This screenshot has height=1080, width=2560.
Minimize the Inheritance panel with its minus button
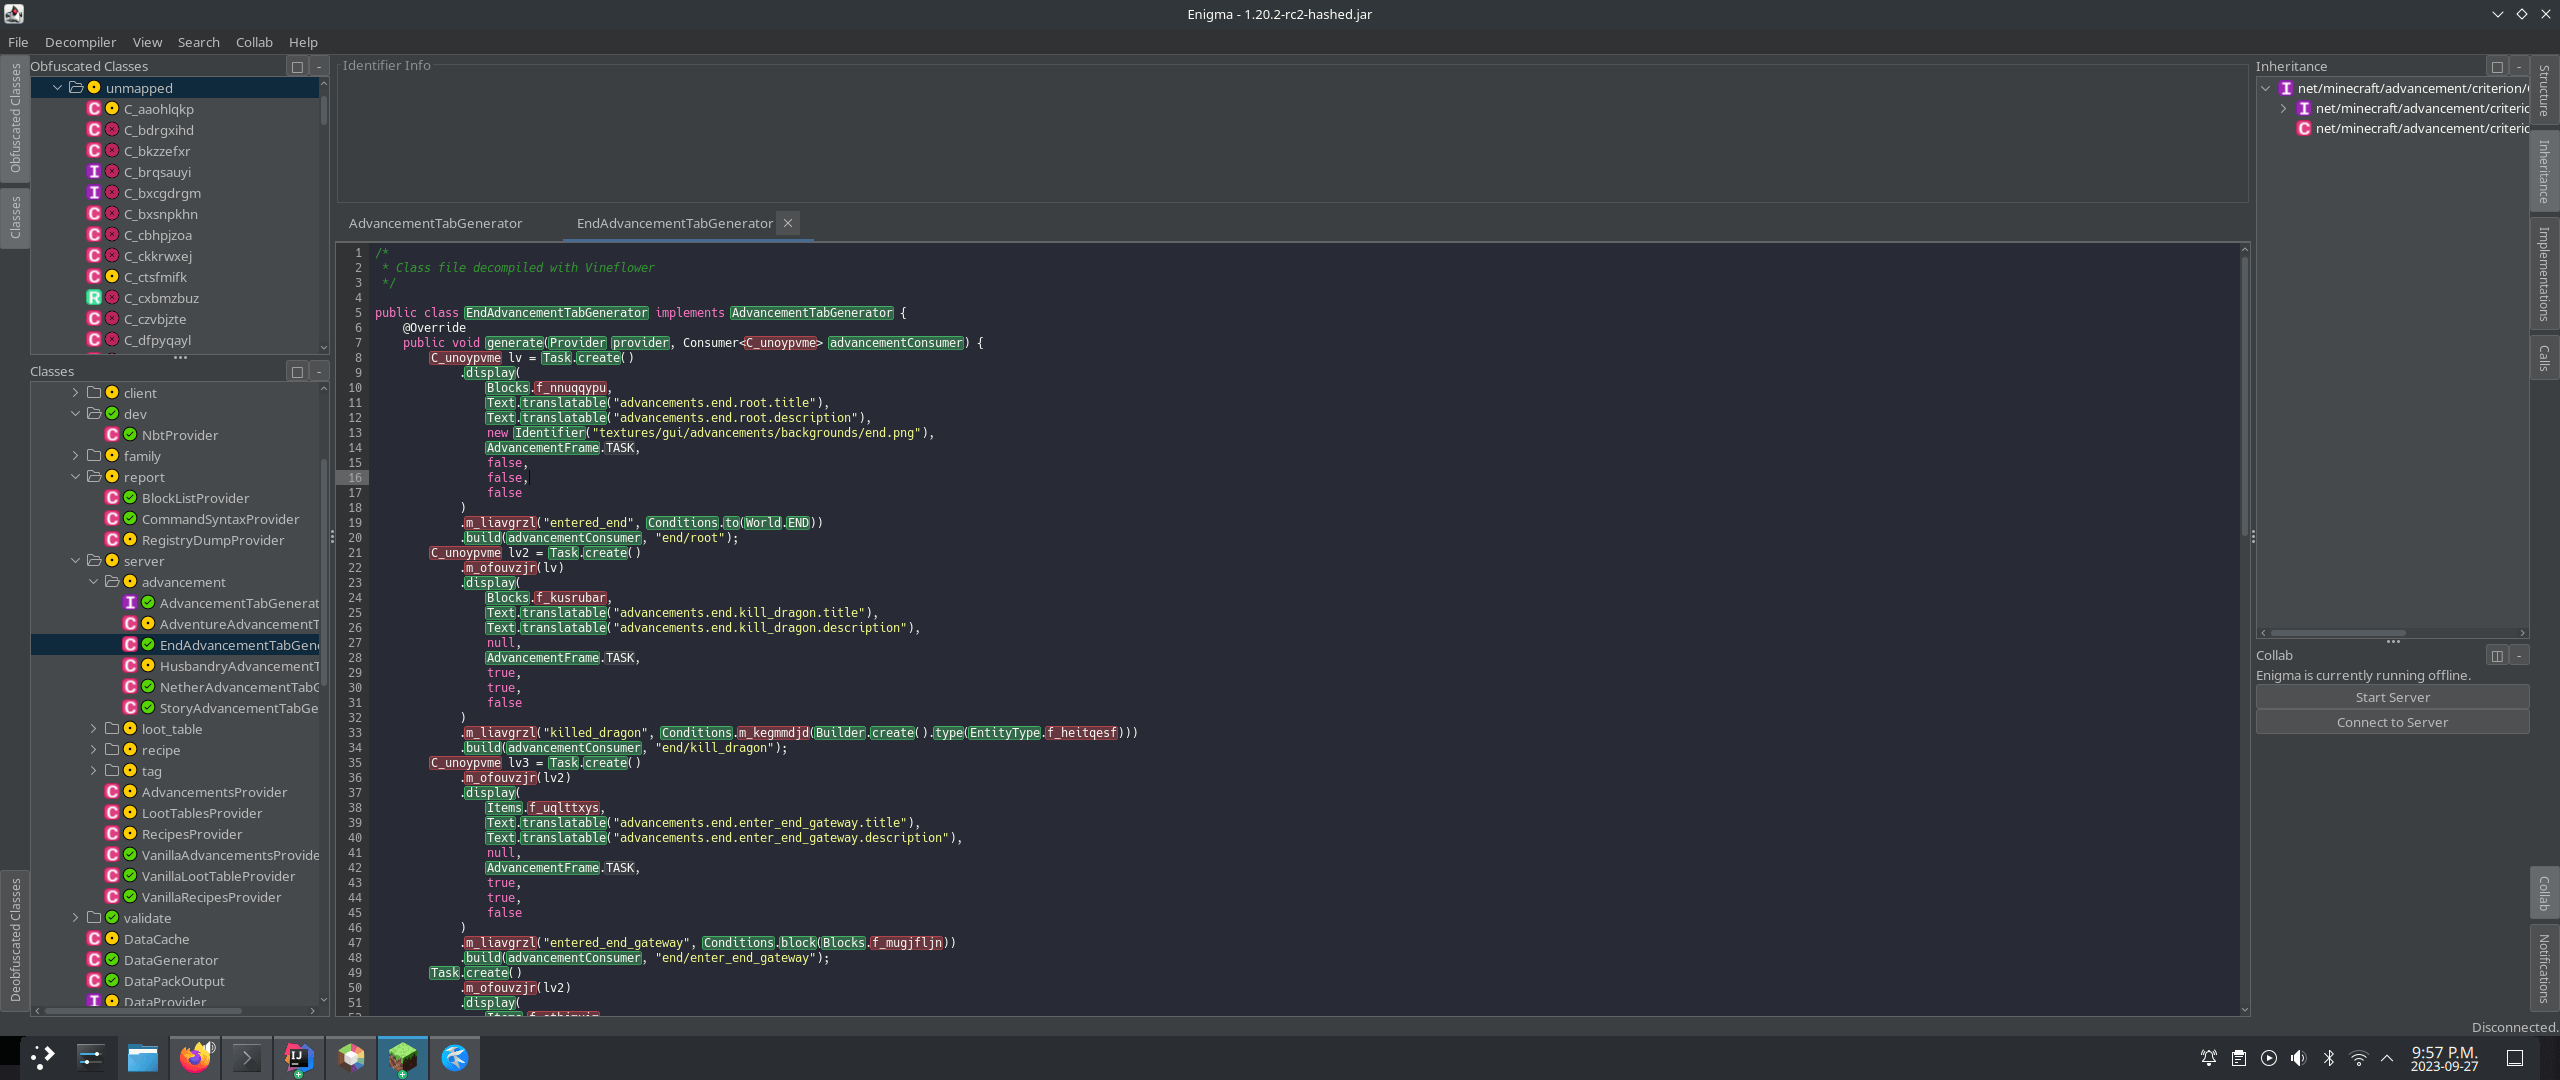(2518, 66)
